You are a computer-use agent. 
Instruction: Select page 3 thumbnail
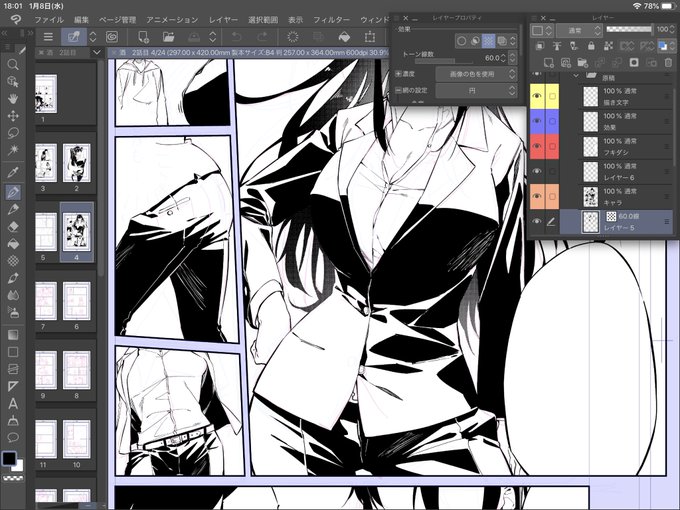pos(46,163)
